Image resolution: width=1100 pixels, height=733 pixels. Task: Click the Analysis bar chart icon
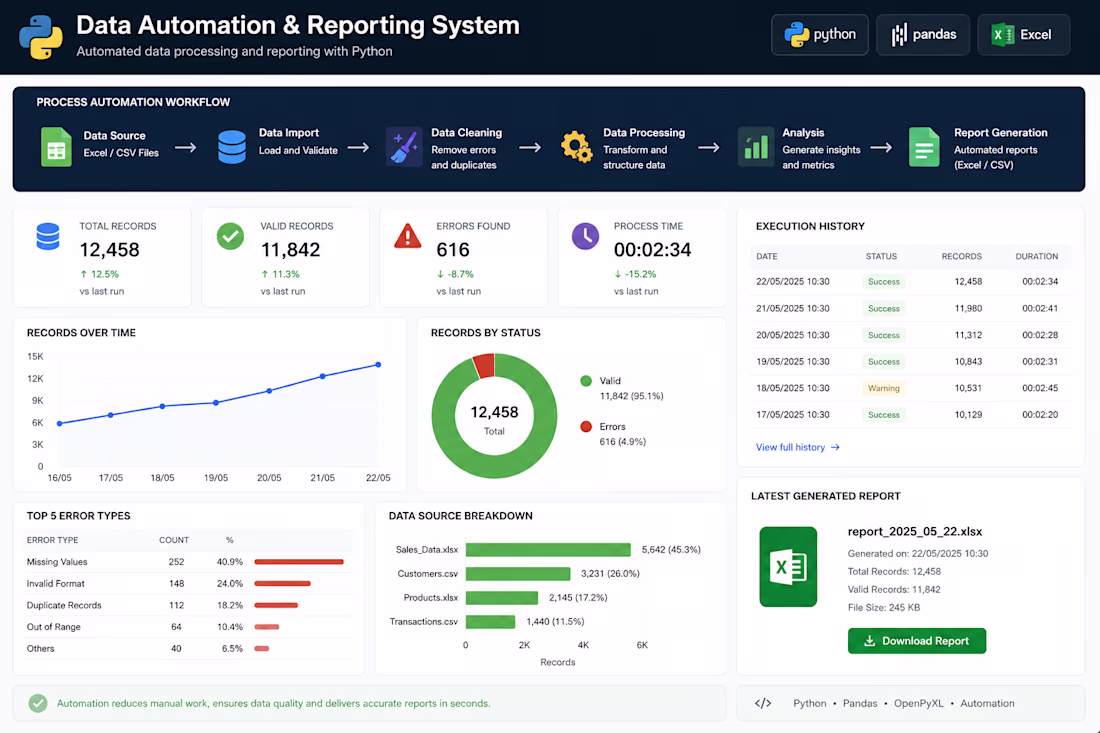(755, 147)
